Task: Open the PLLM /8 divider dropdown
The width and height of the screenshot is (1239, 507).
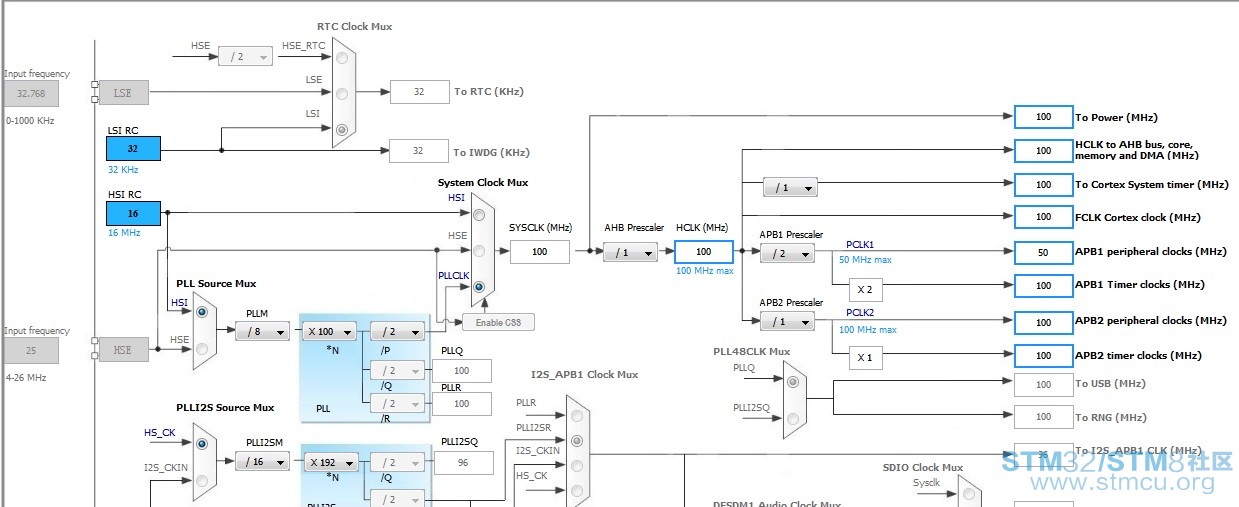Action: pos(263,331)
